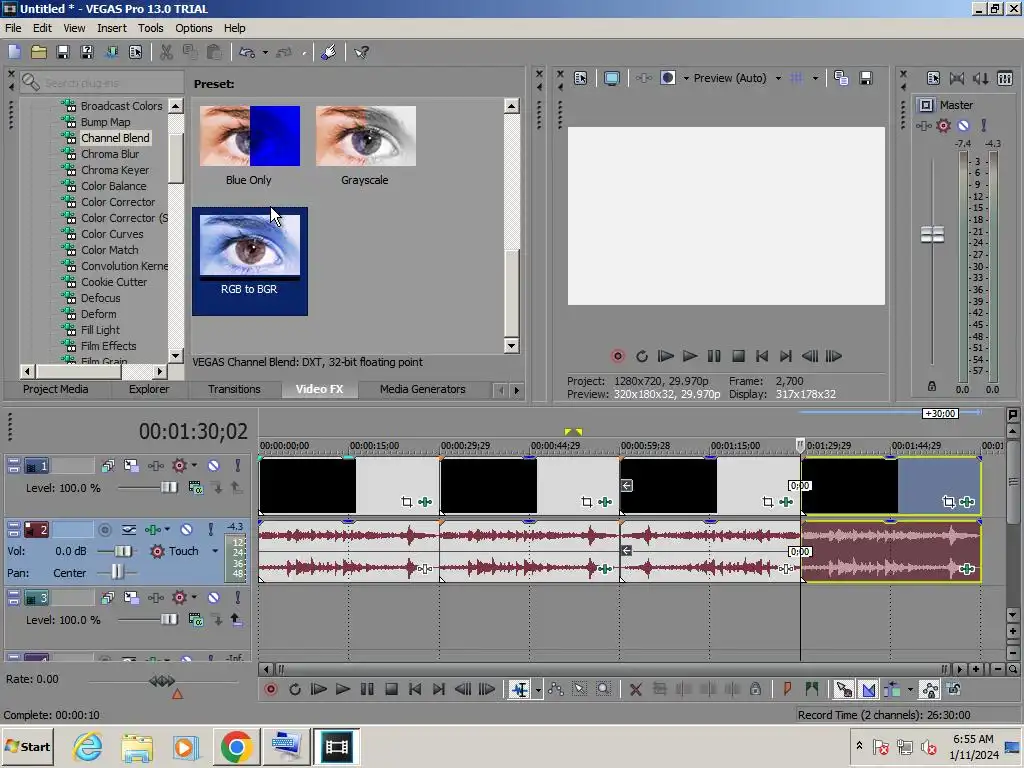Screen dimensions: 1024x768
Task: Toggle Automatic Crossfades button
Action: [869, 689]
